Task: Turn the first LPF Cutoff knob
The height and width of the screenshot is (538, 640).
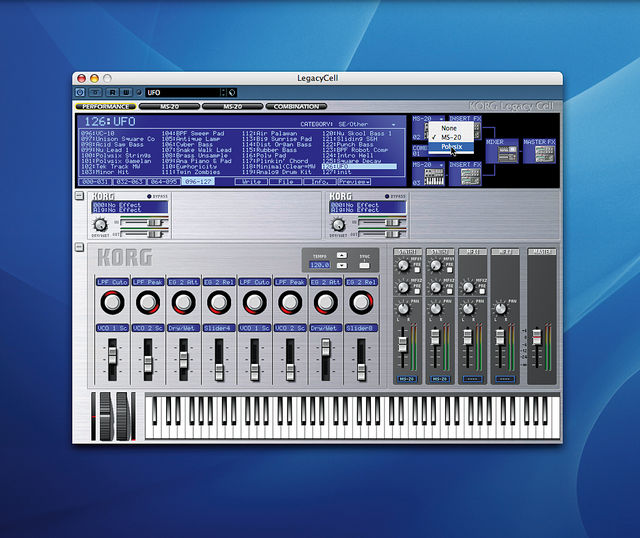Action: tap(112, 302)
